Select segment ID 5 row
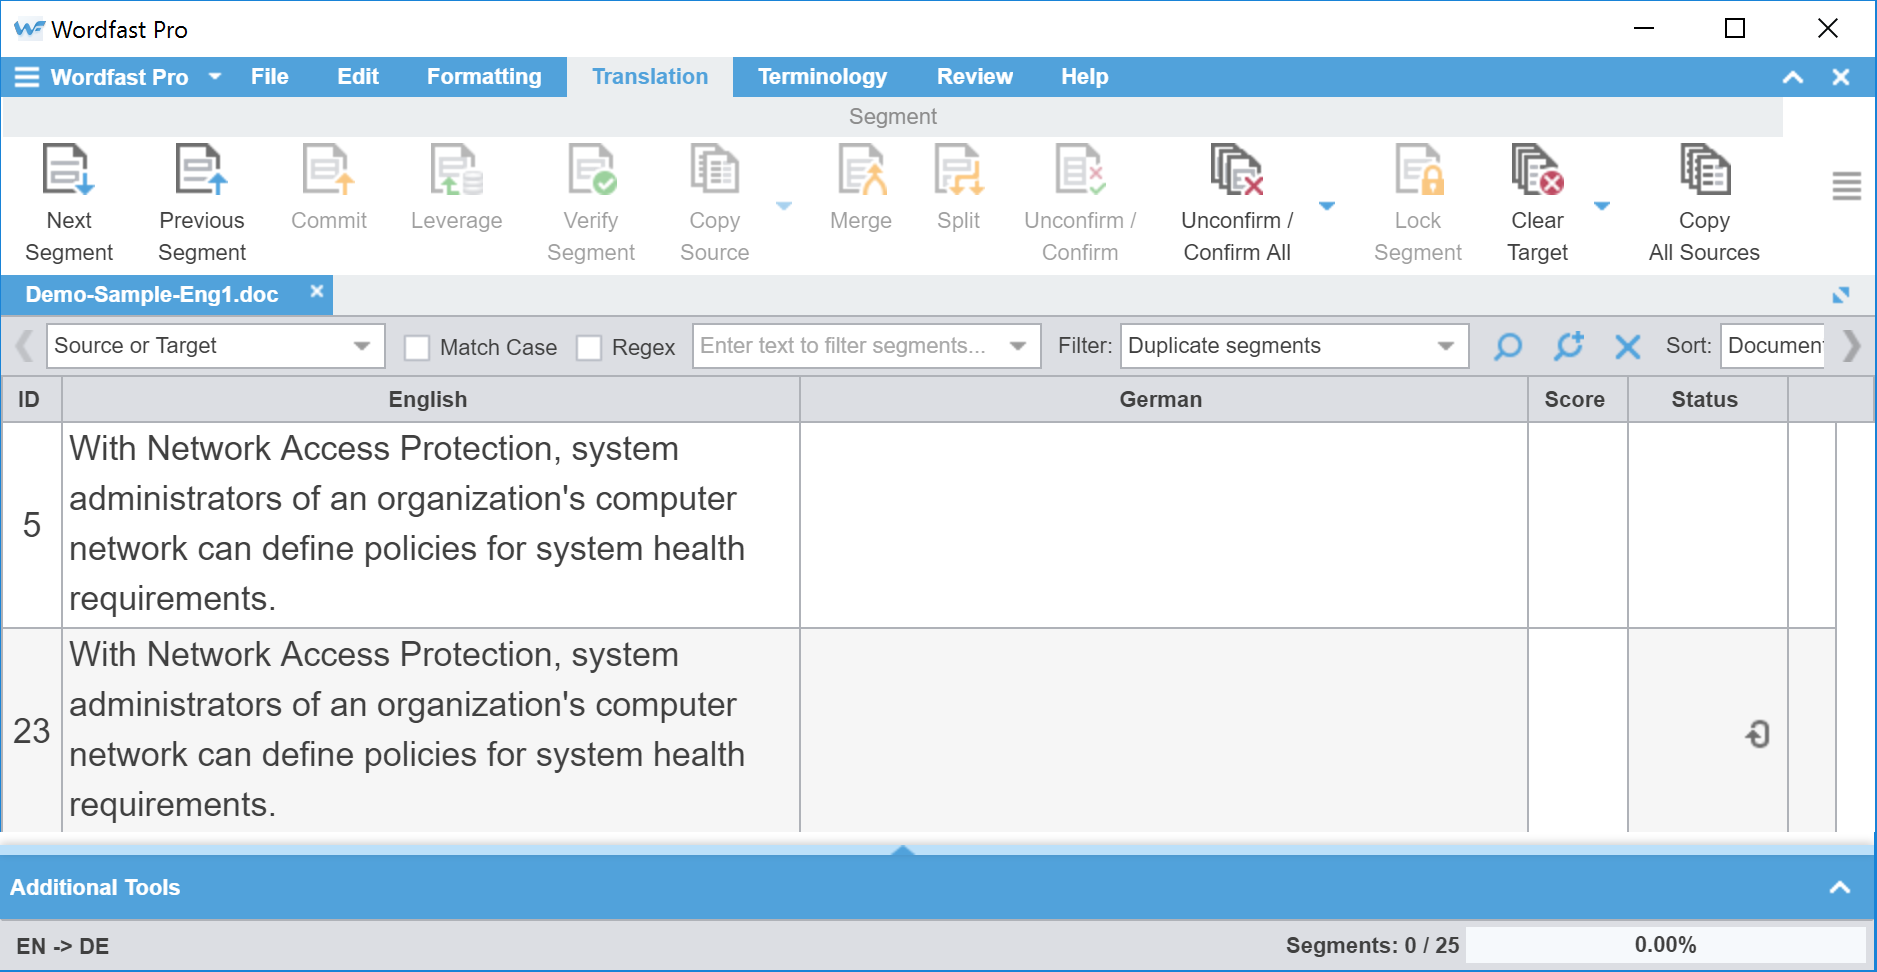Screen dimensions: 1877x972 pyautogui.click(x=32, y=525)
